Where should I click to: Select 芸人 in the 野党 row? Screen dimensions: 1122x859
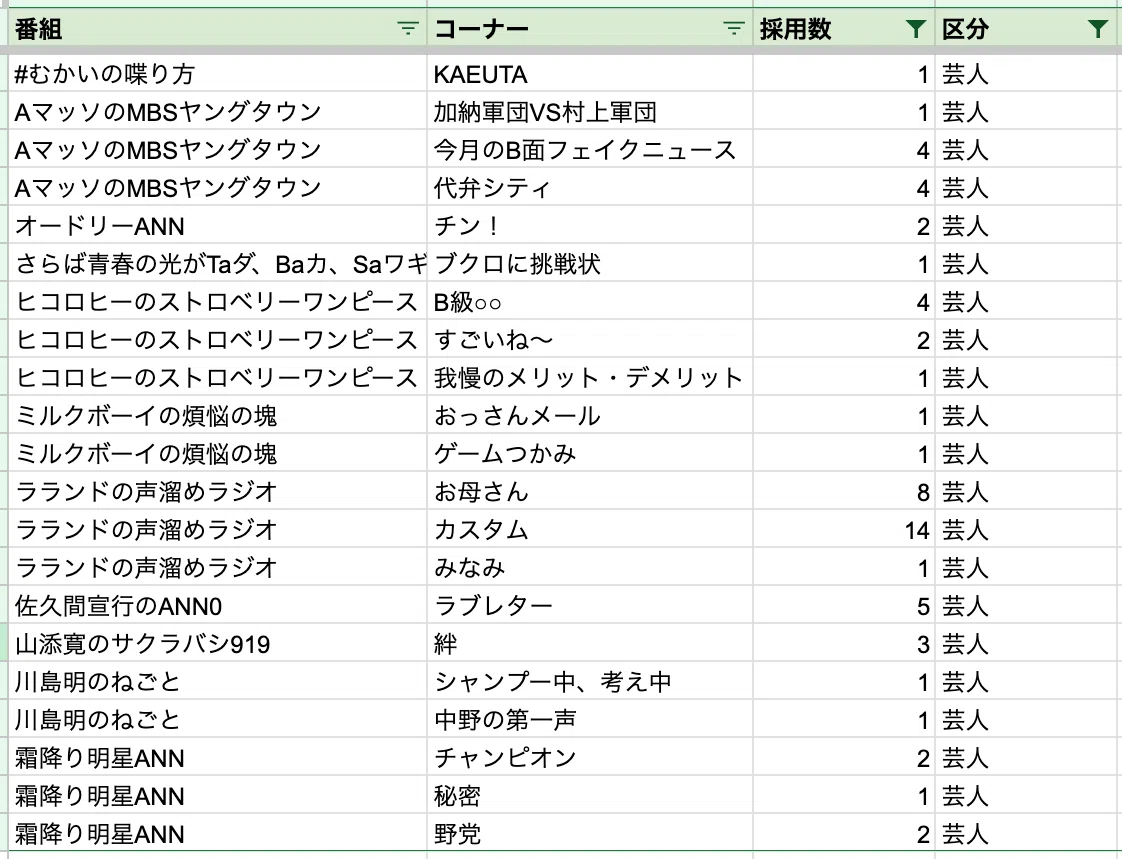click(1028, 833)
